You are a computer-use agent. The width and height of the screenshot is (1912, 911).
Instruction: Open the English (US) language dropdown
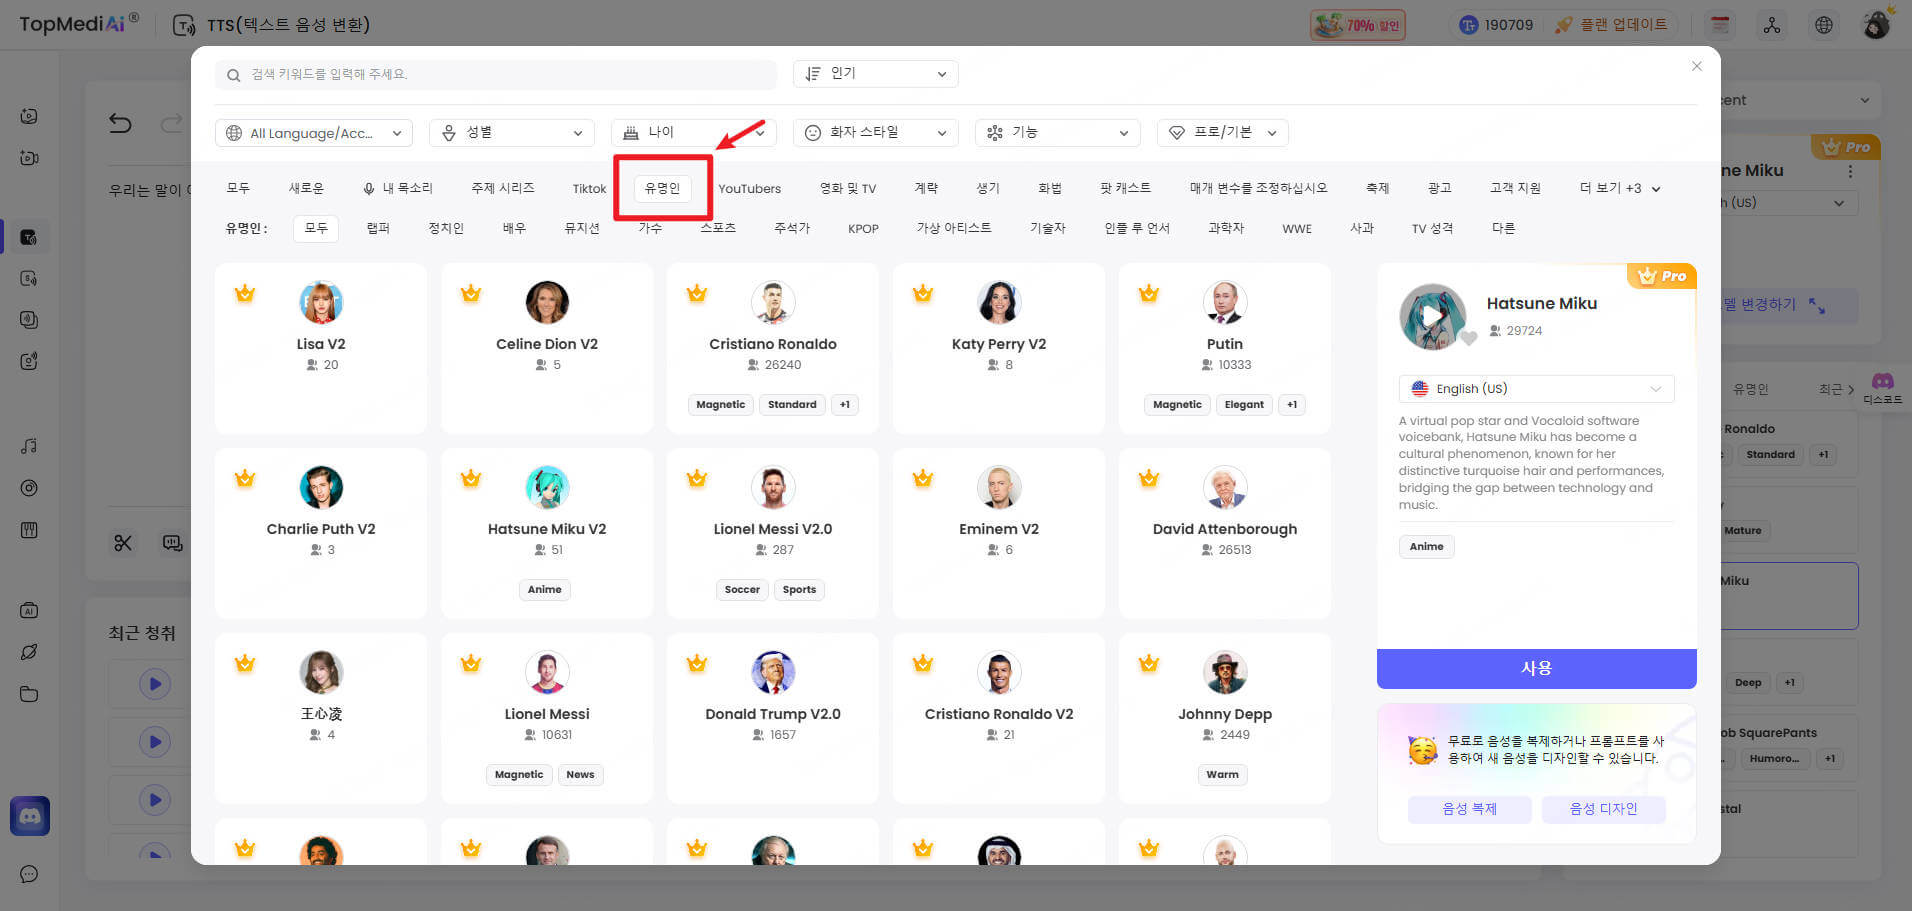point(1536,389)
